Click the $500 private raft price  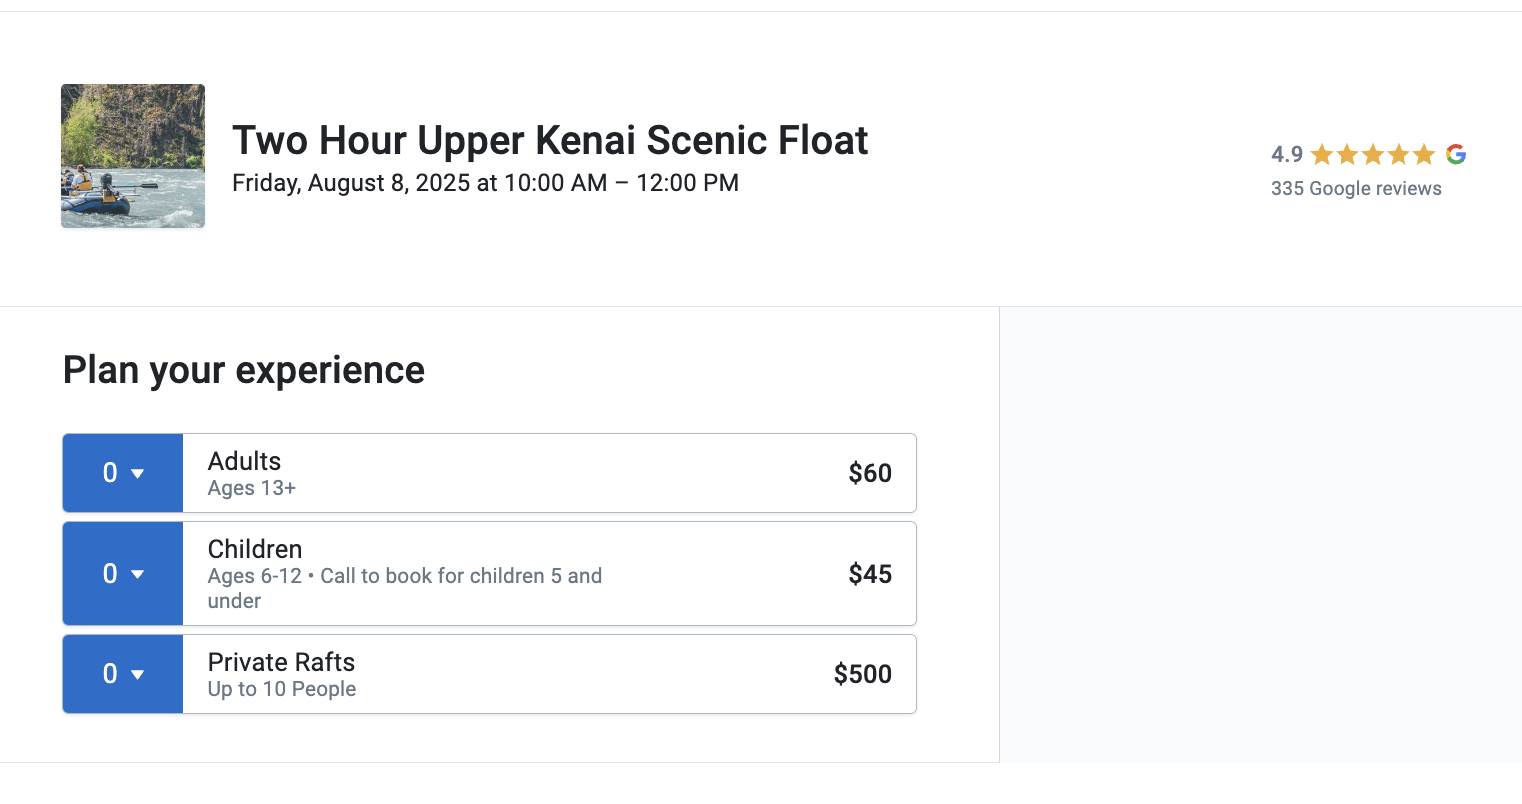click(862, 674)
